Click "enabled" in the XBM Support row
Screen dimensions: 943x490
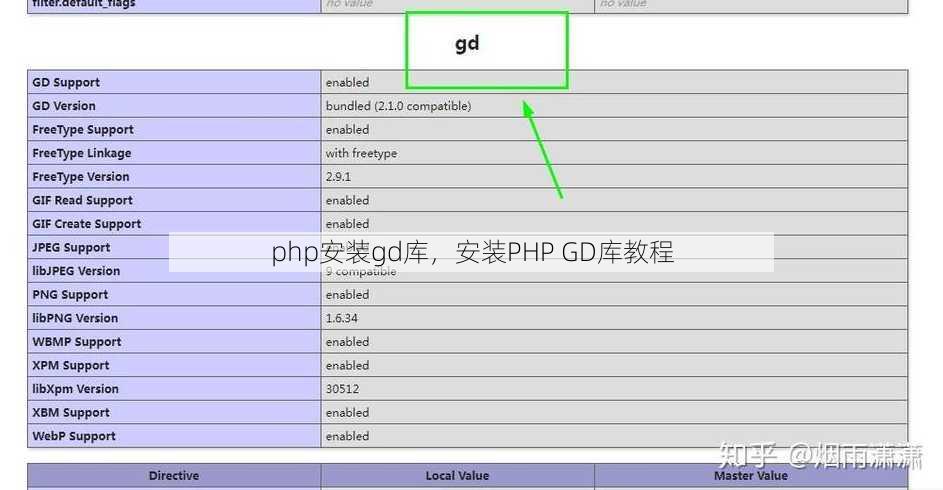(x=348, y=412)
